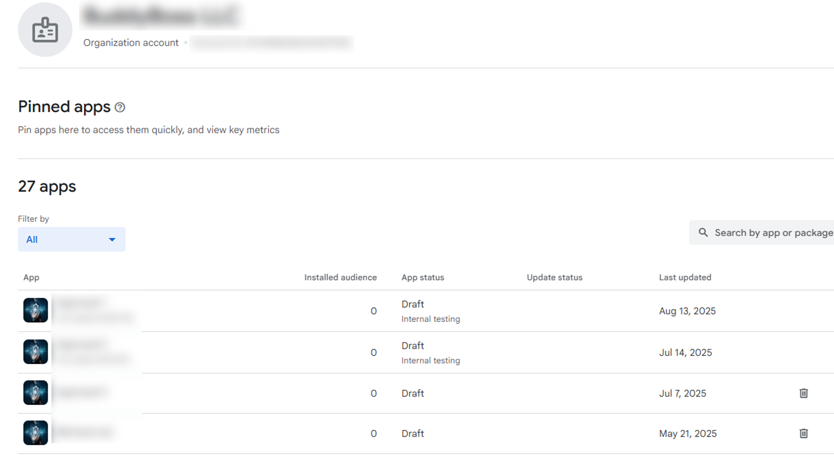Sort by the Installed audience column header

click(340, 277)
